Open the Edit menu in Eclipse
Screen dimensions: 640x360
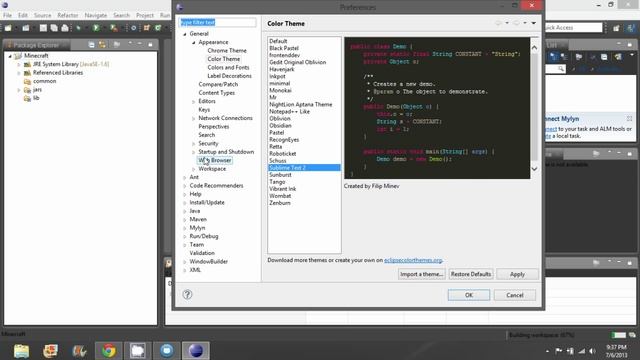pyautogui.click(x=23, y=15)
